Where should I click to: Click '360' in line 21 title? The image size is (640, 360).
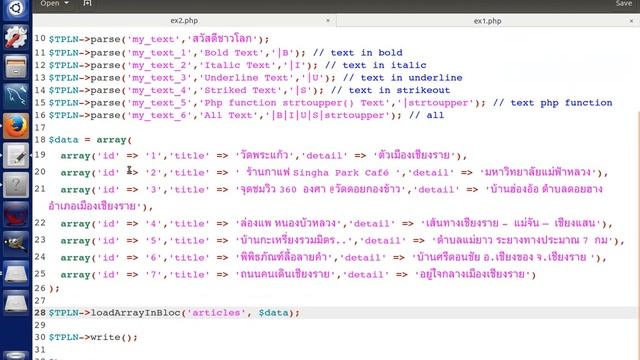tap(288, 189)
